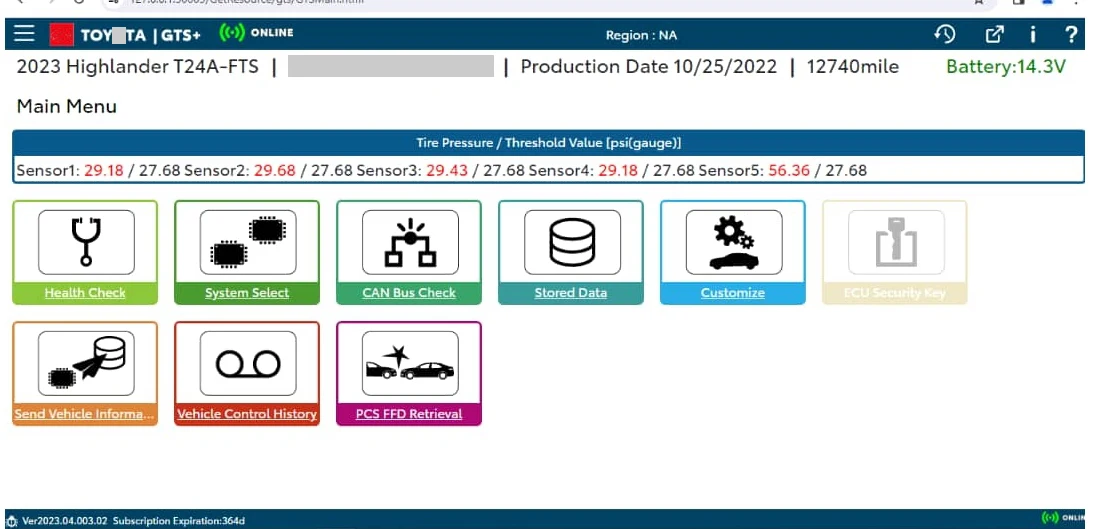Click the CAN Bus Check network icon

[x=410, y=242]
